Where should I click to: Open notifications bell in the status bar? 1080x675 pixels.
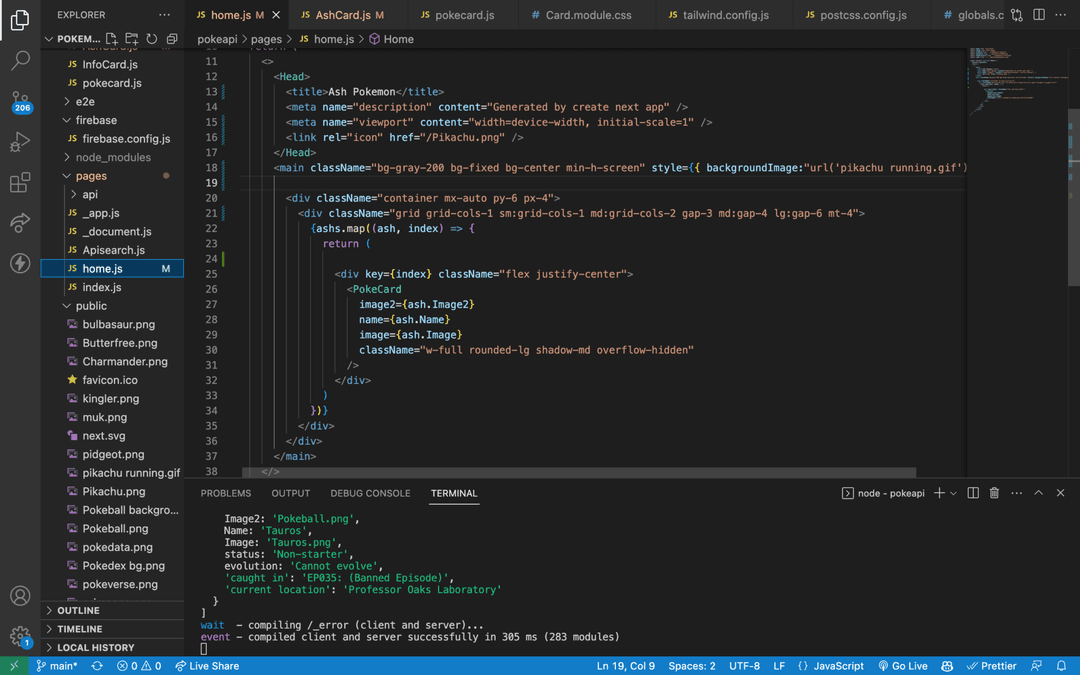pos(1061,666)
